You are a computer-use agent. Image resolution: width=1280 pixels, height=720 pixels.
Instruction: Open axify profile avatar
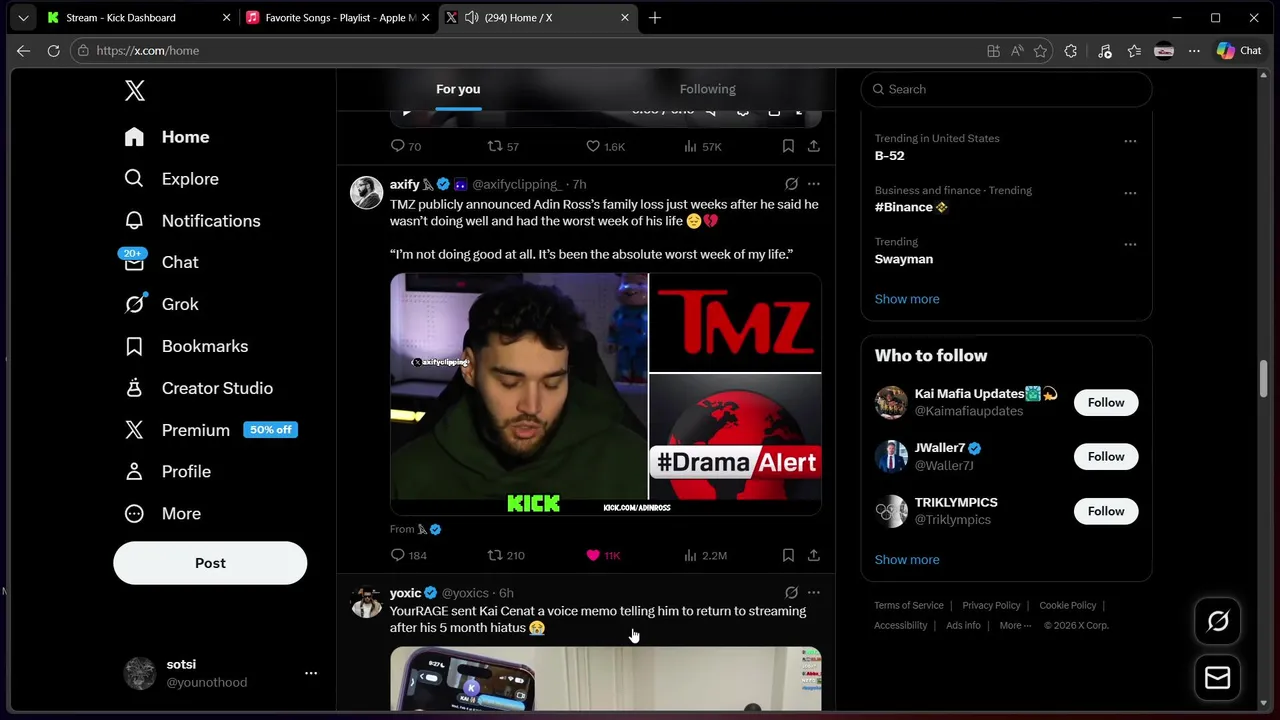[x=367, y=192]
